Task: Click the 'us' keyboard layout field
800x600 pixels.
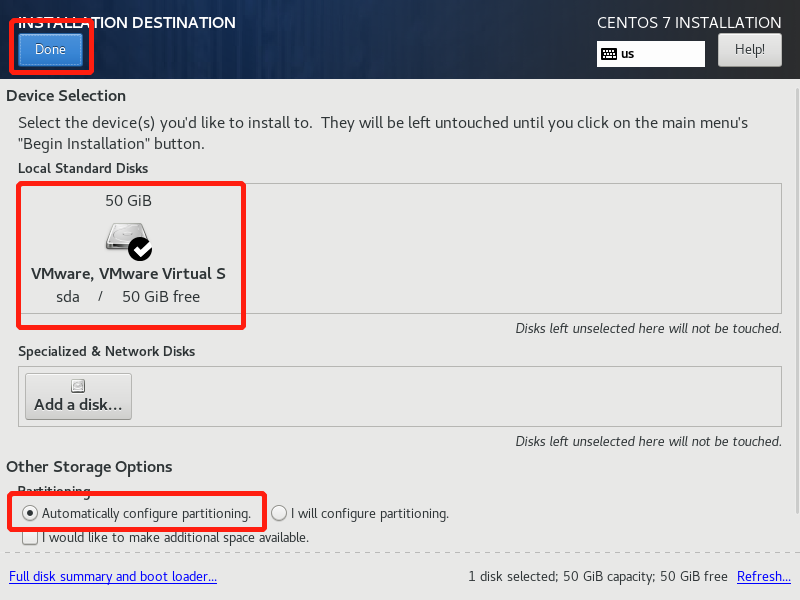Action: (x=660, y=54)
